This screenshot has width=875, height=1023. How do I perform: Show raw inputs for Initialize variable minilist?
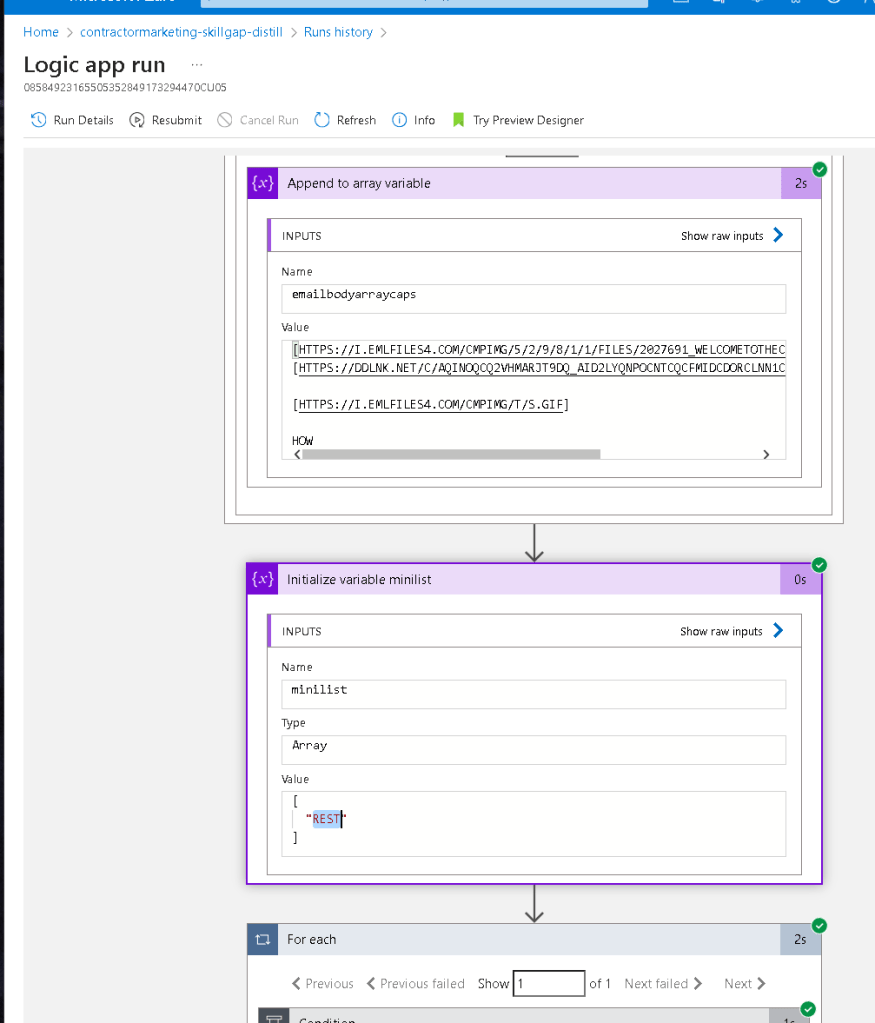721,631
